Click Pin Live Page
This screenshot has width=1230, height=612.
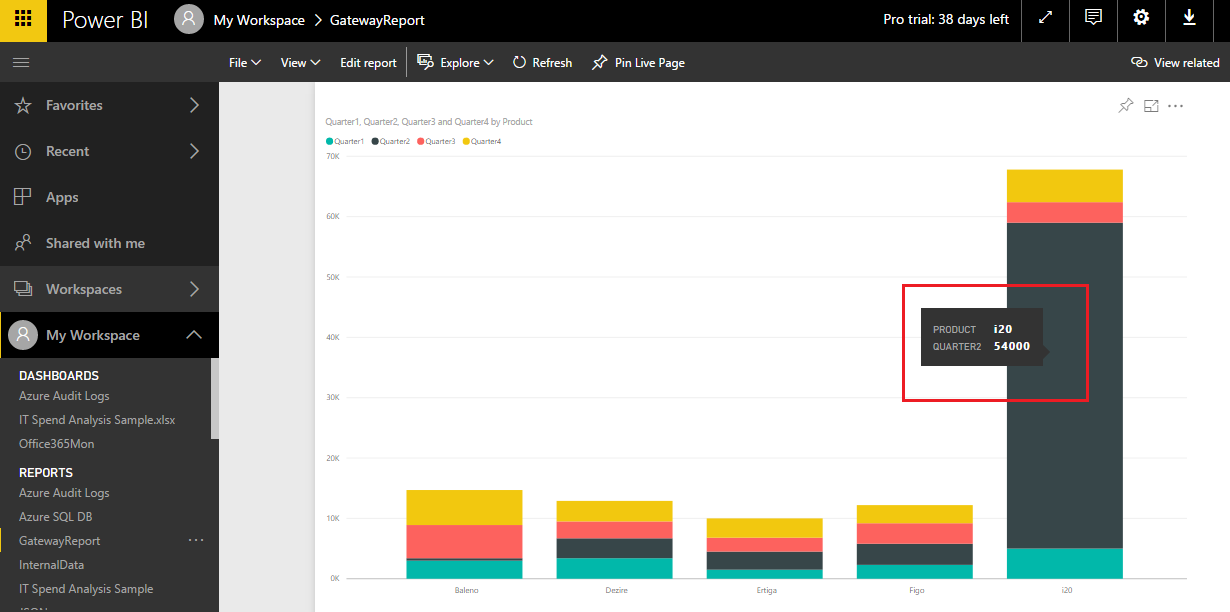click(x=638, y=62)
